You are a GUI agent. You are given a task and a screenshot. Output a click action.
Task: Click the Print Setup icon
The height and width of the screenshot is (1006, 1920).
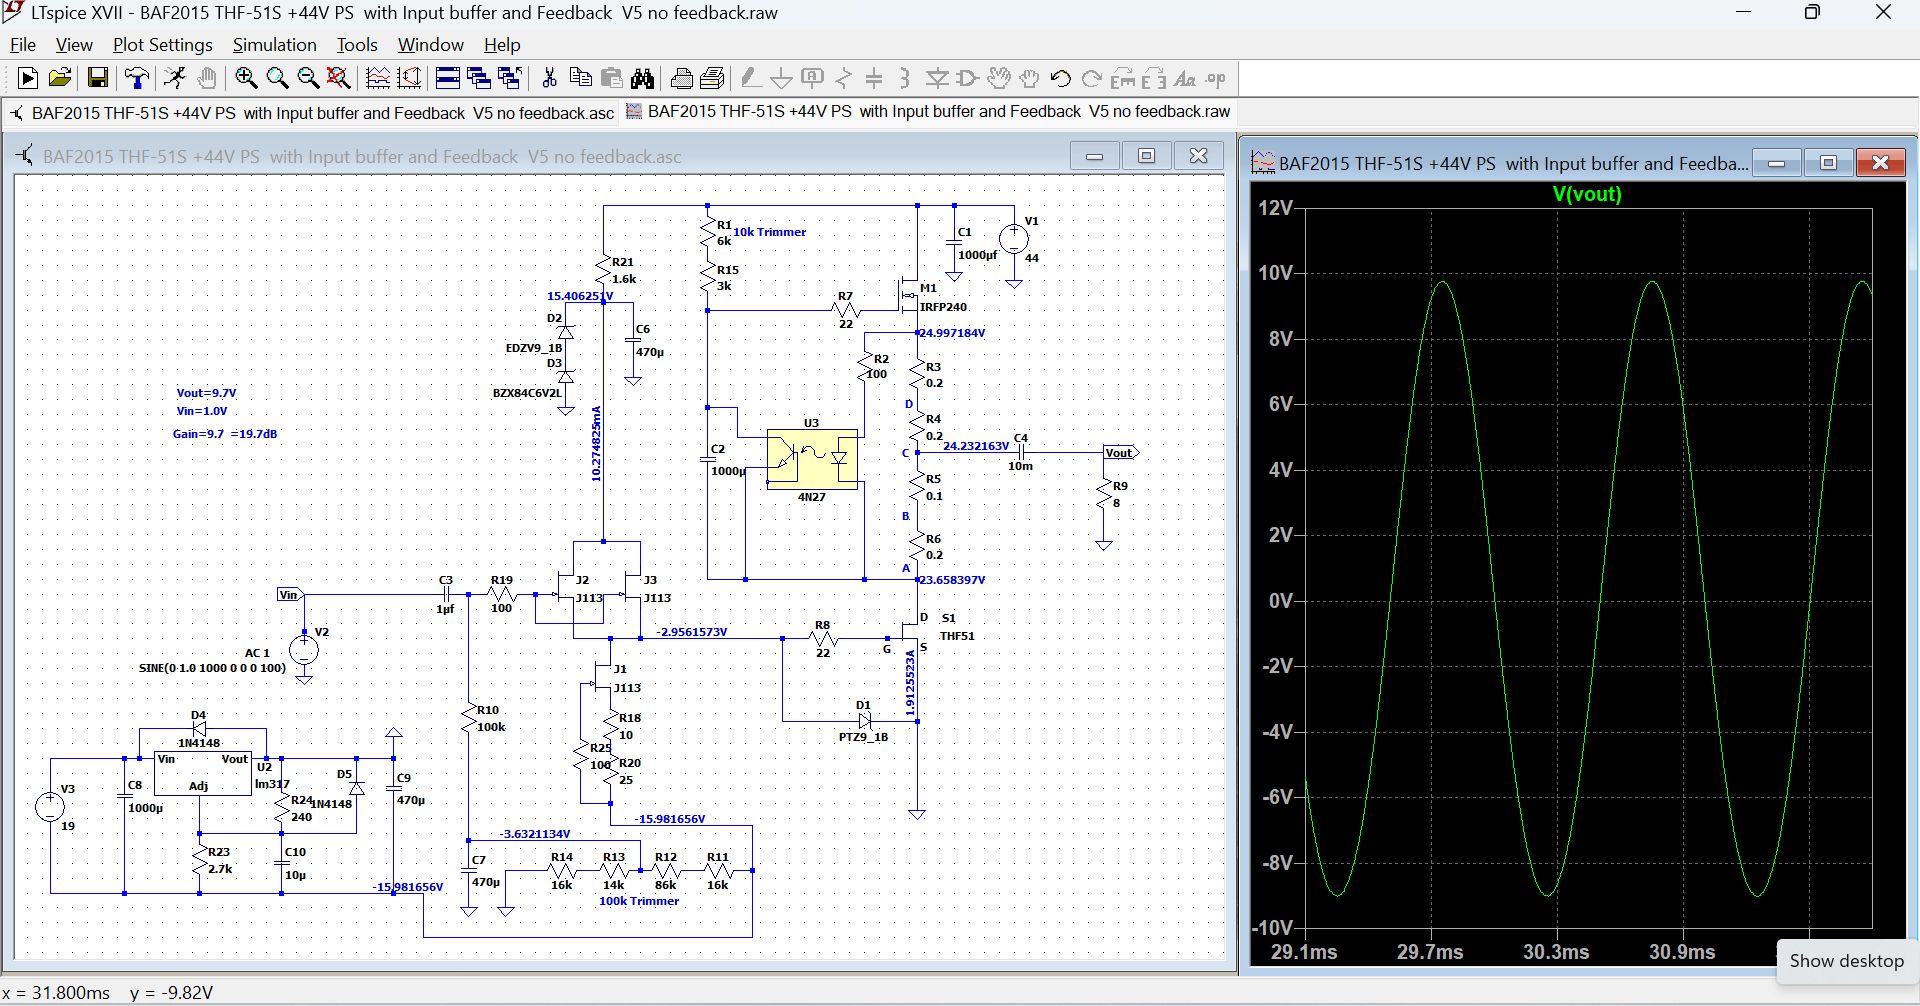(x=713, y=78)
